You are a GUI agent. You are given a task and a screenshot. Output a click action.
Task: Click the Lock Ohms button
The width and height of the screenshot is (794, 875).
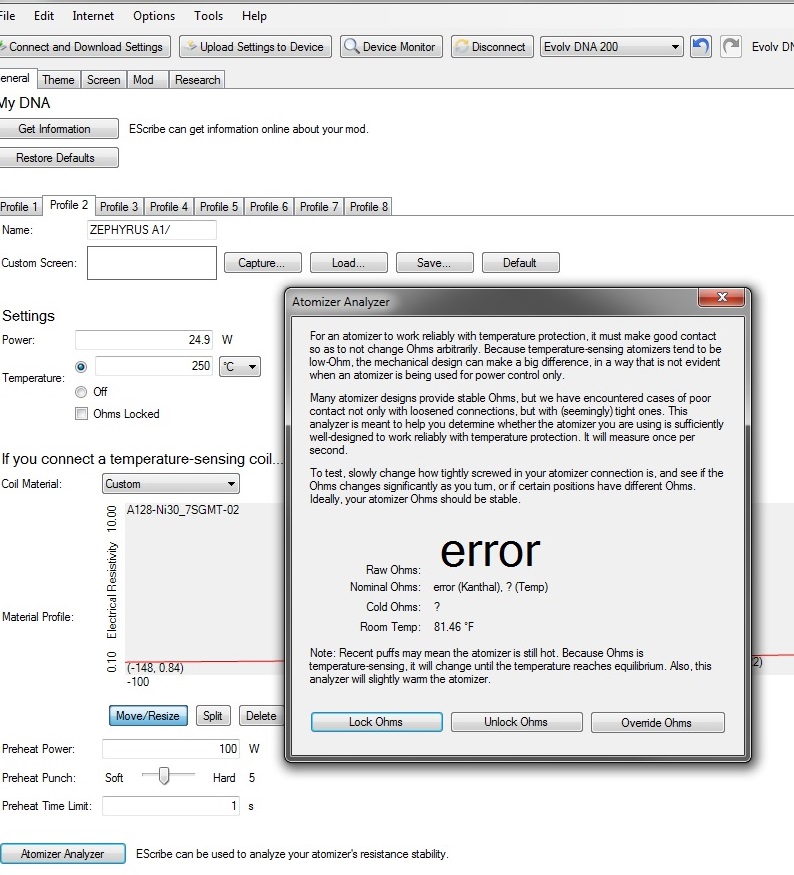click(376, 722)
